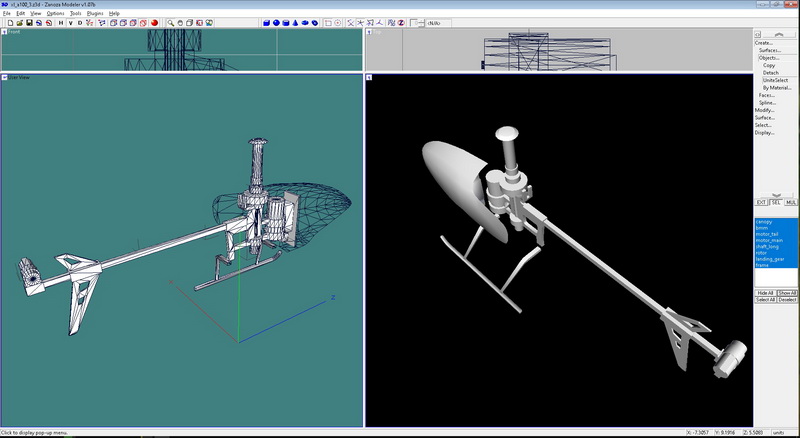This screenshot has width=800, height=438.
Task: Click the red Z axis lock icon
Action: (401, 22)
